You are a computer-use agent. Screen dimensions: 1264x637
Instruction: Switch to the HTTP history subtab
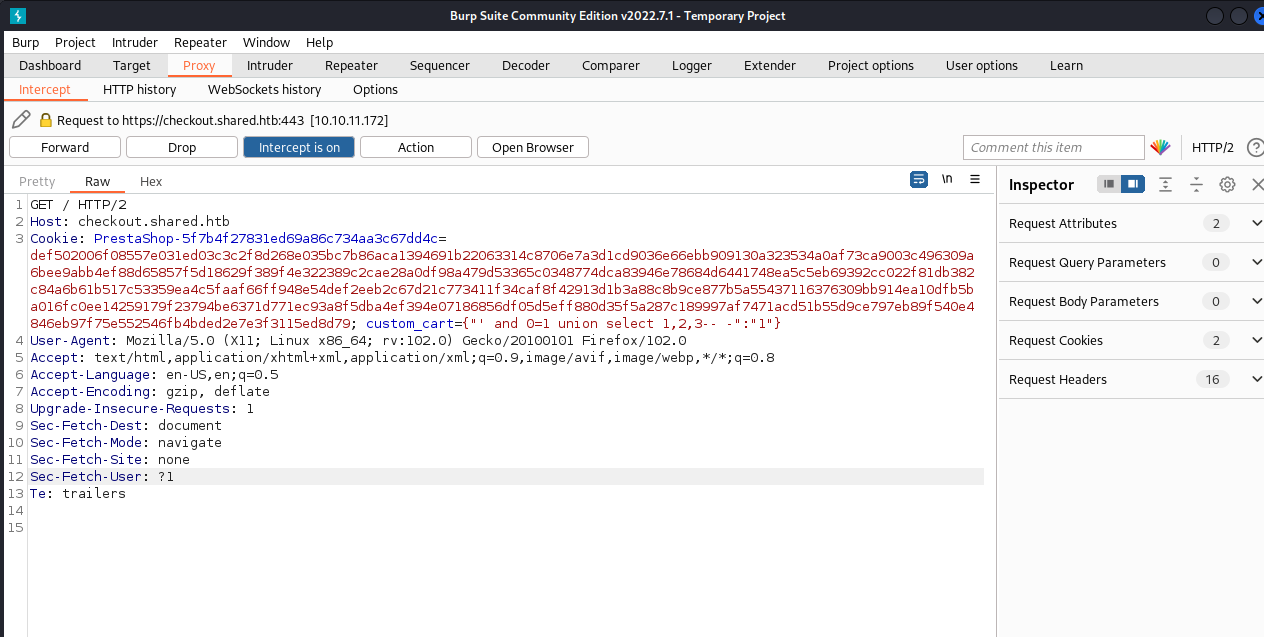click(x=139, y=89)
